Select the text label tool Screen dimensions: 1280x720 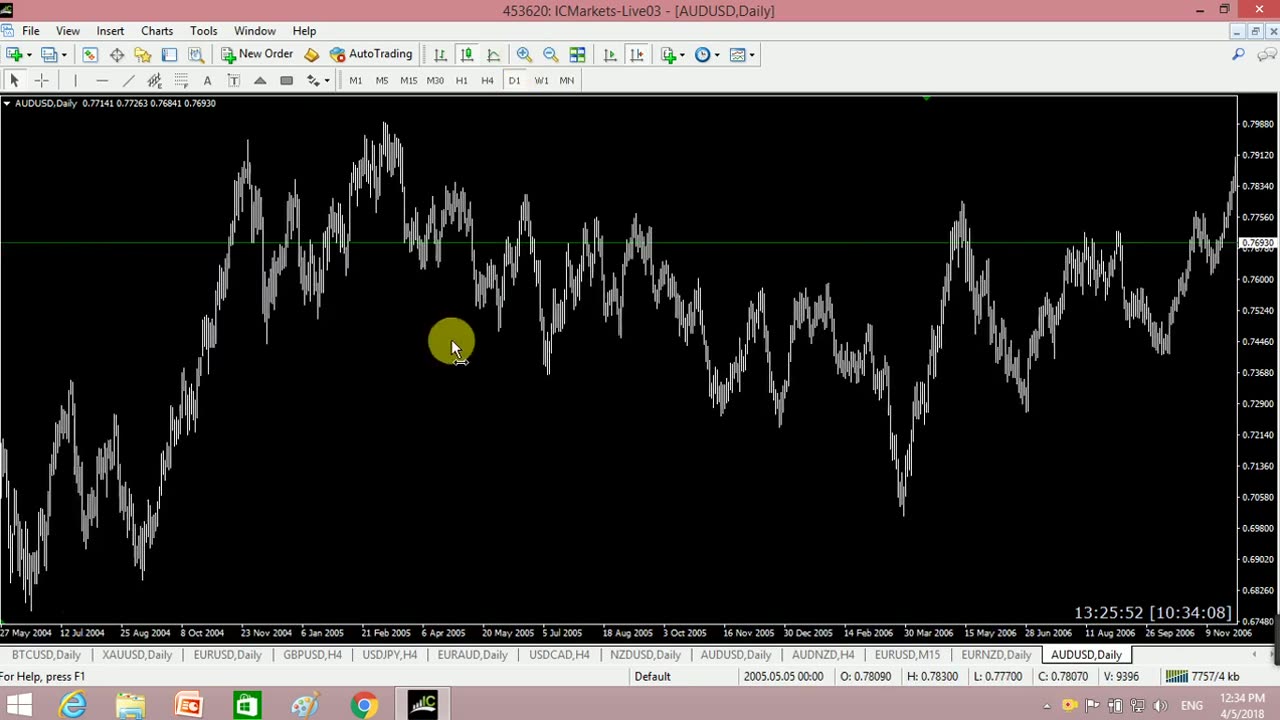pyautogui.click(x=234, y=81)
